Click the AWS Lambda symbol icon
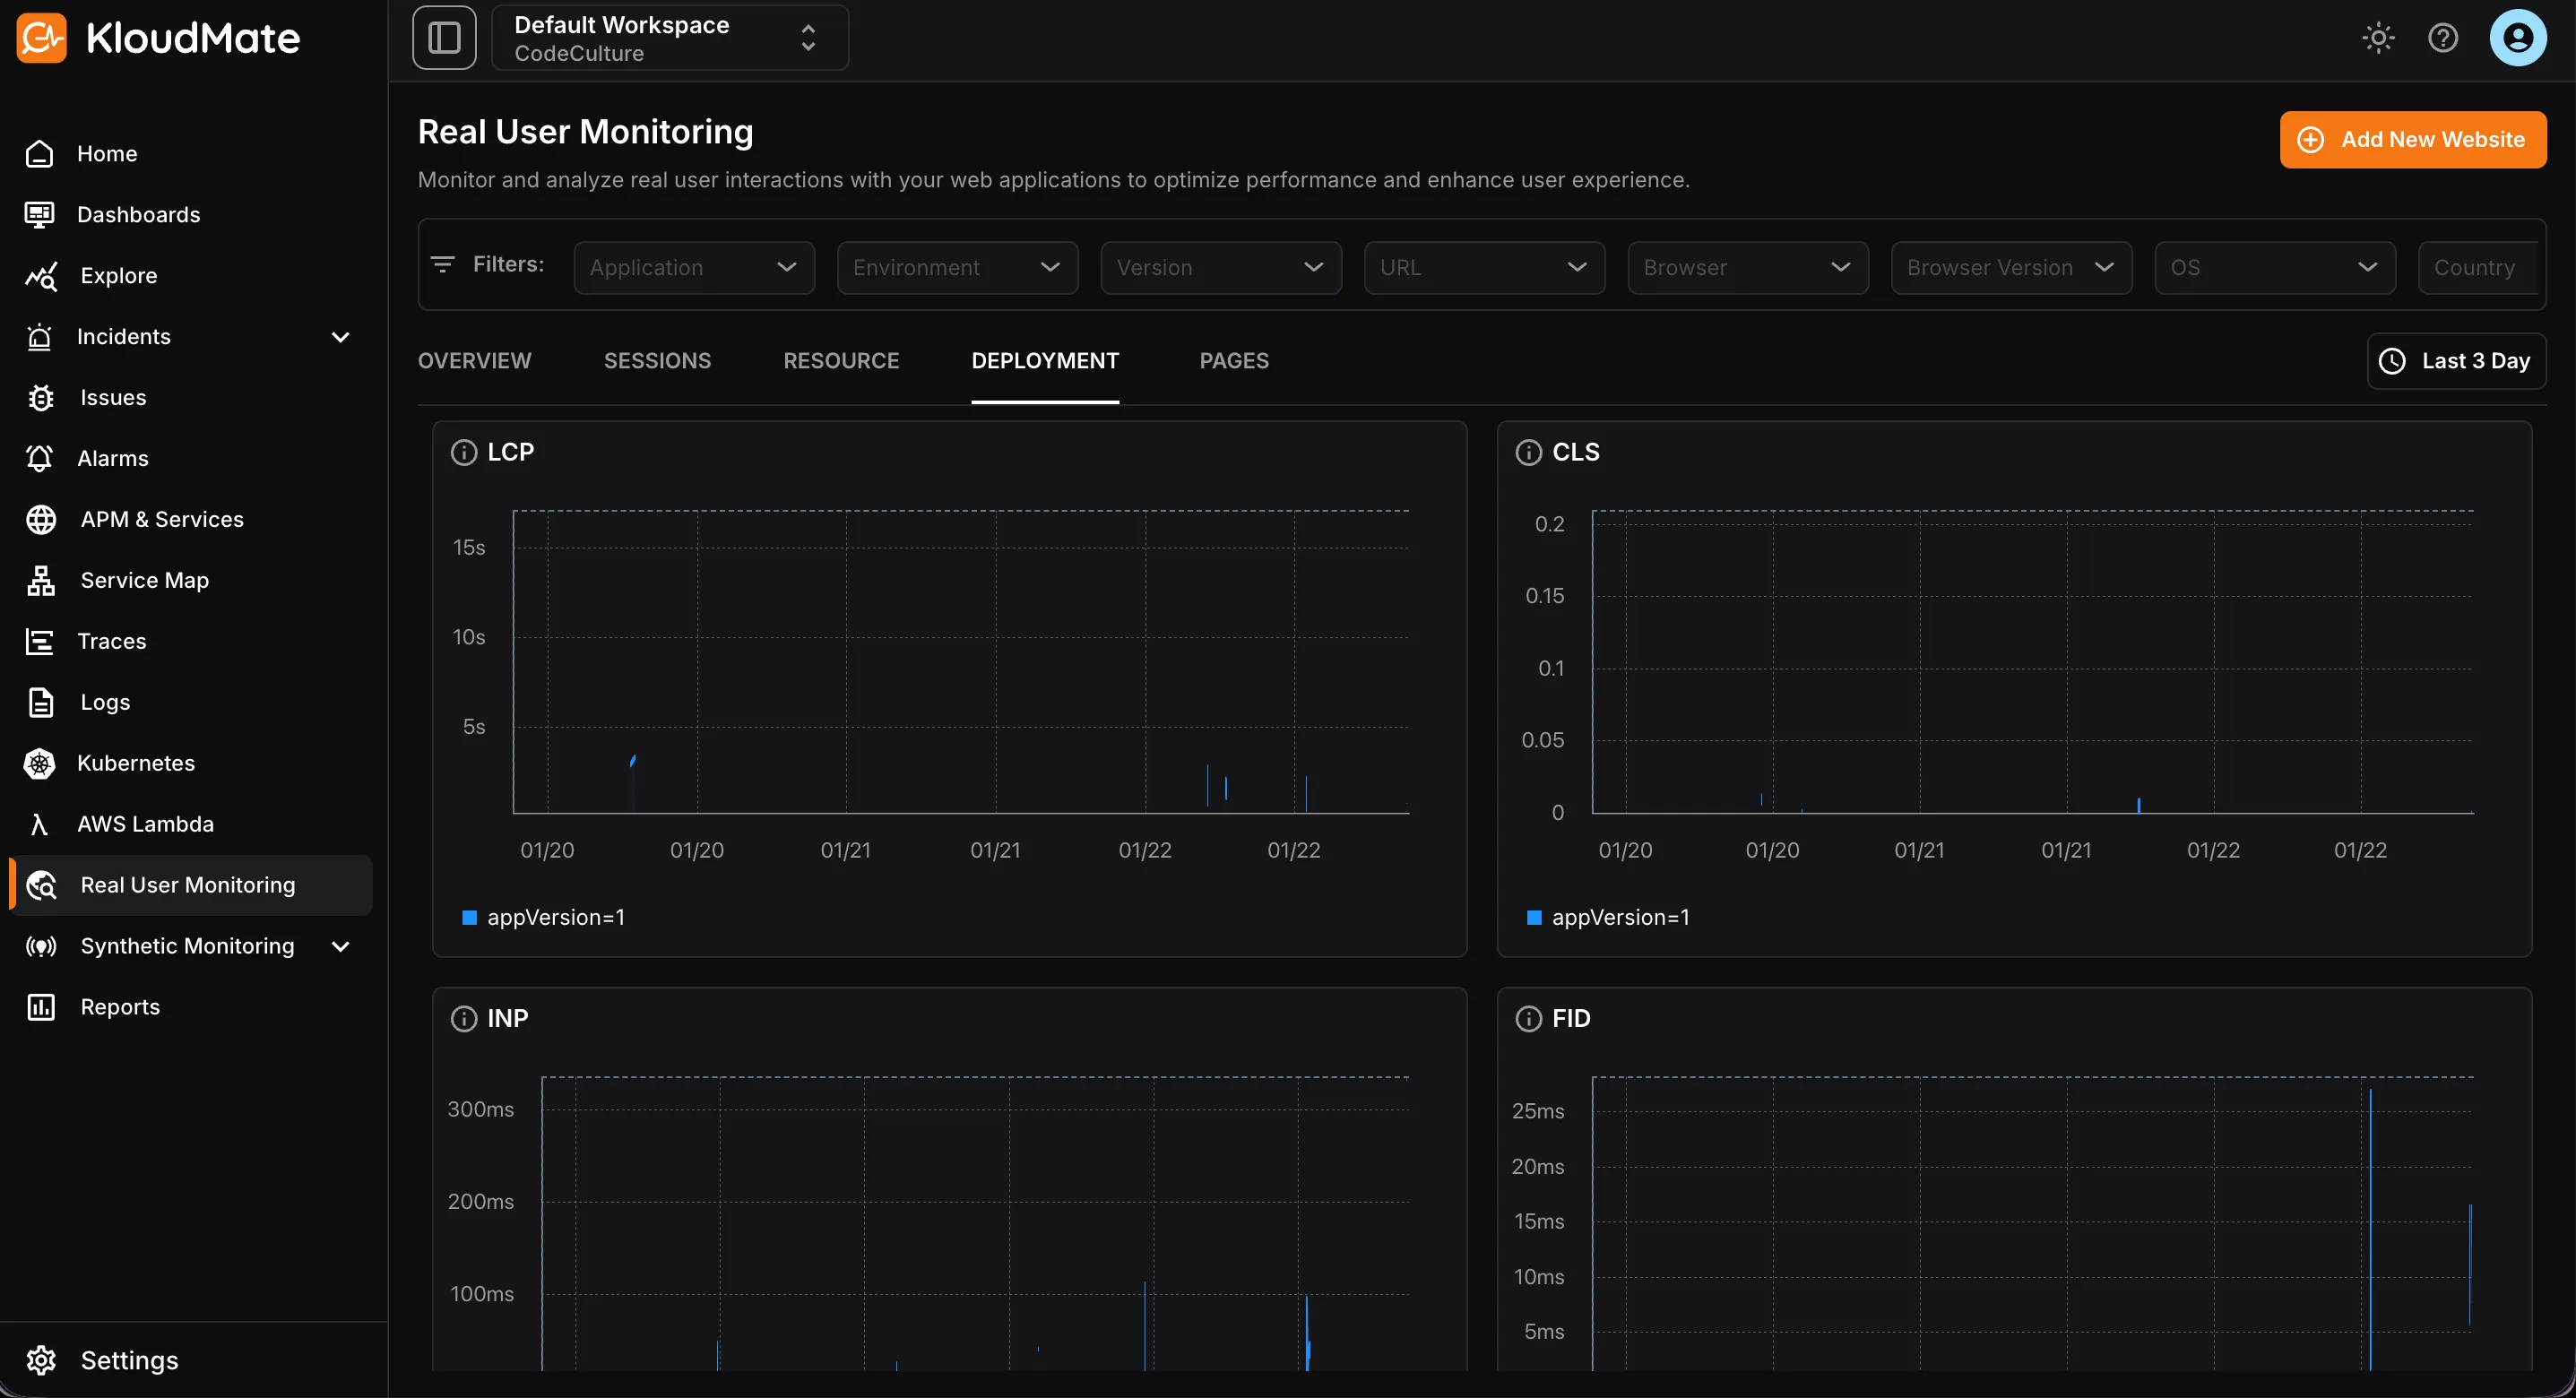Image resolution: width=2576 pixels, height=1398 pixels. (x=40, y=824)
